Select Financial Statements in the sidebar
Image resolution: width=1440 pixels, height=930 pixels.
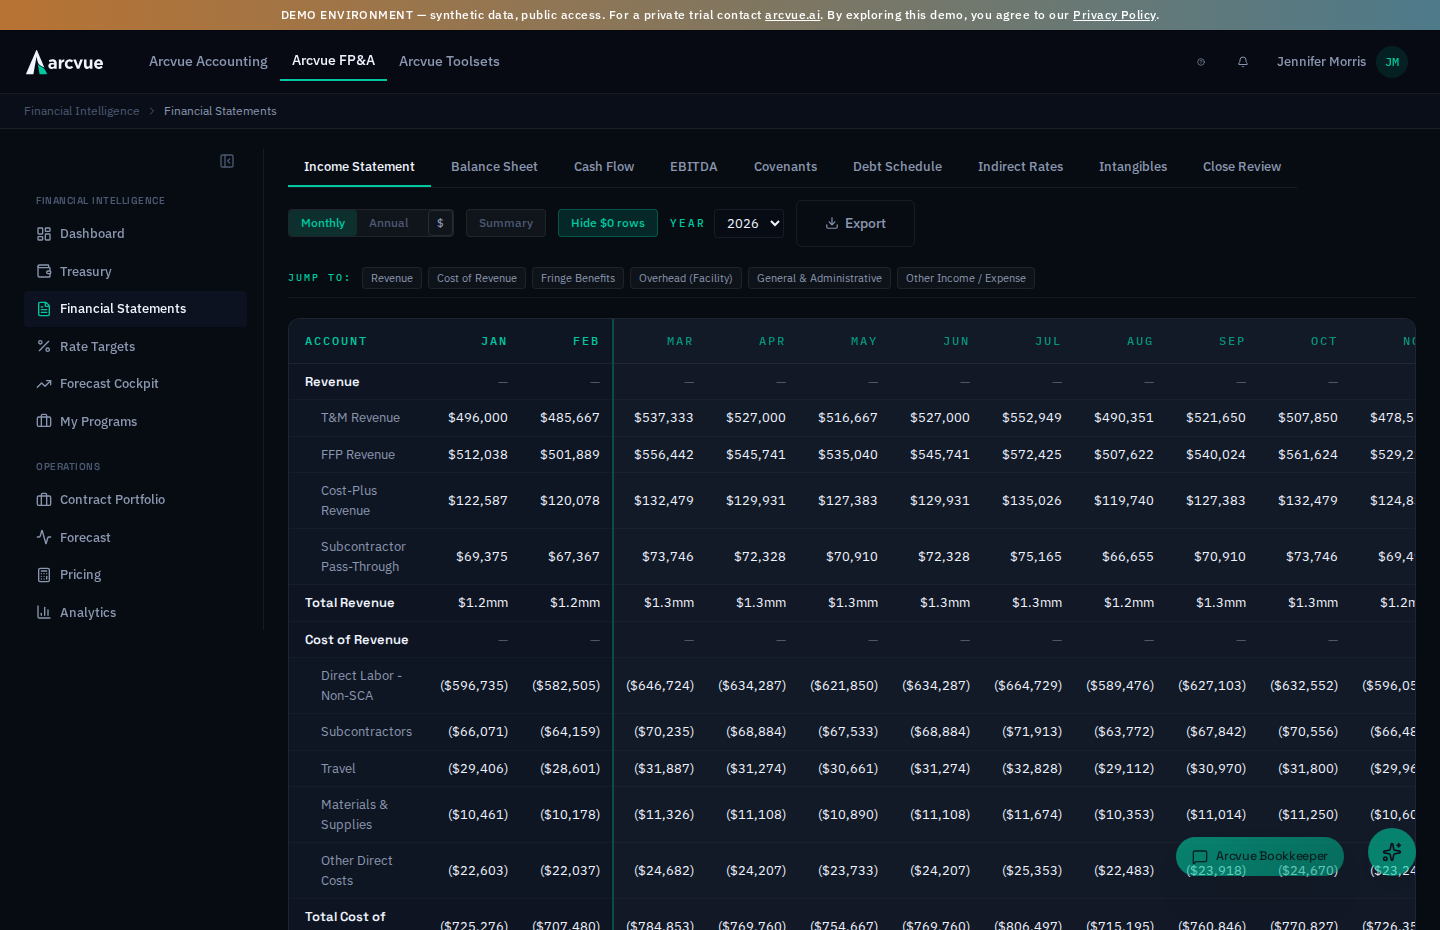click(x=135, y=309)
